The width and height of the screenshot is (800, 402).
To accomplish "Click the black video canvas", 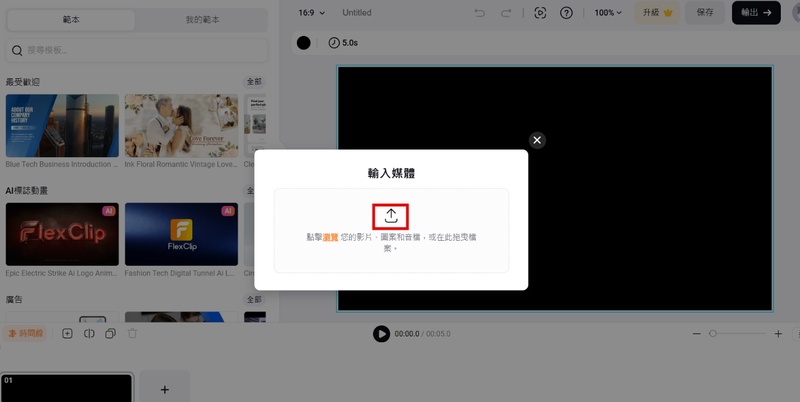I will point(555,188).
